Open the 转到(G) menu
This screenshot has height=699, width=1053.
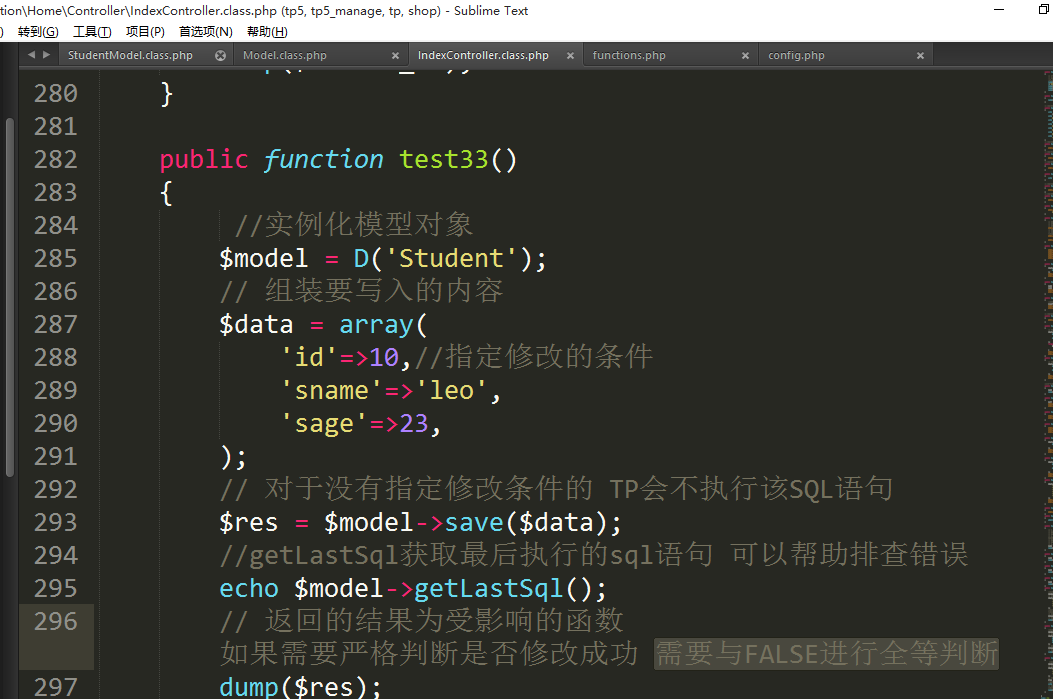(38, 32)
